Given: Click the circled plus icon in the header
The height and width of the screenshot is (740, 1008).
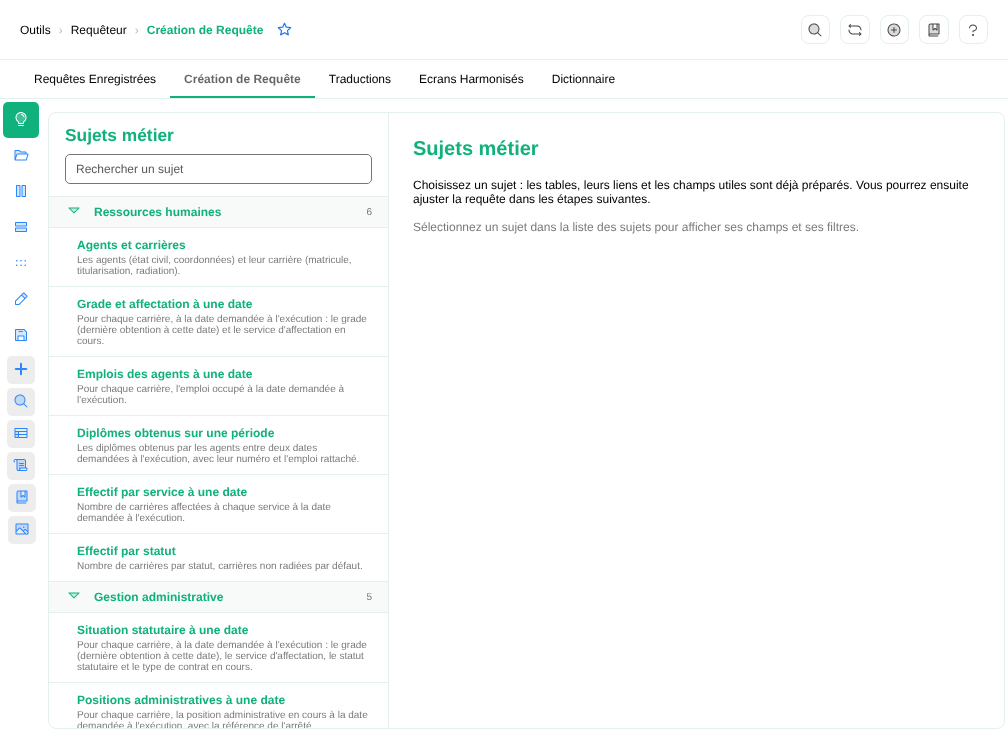Looking at the screenshot, I should (x=894, y=30).
